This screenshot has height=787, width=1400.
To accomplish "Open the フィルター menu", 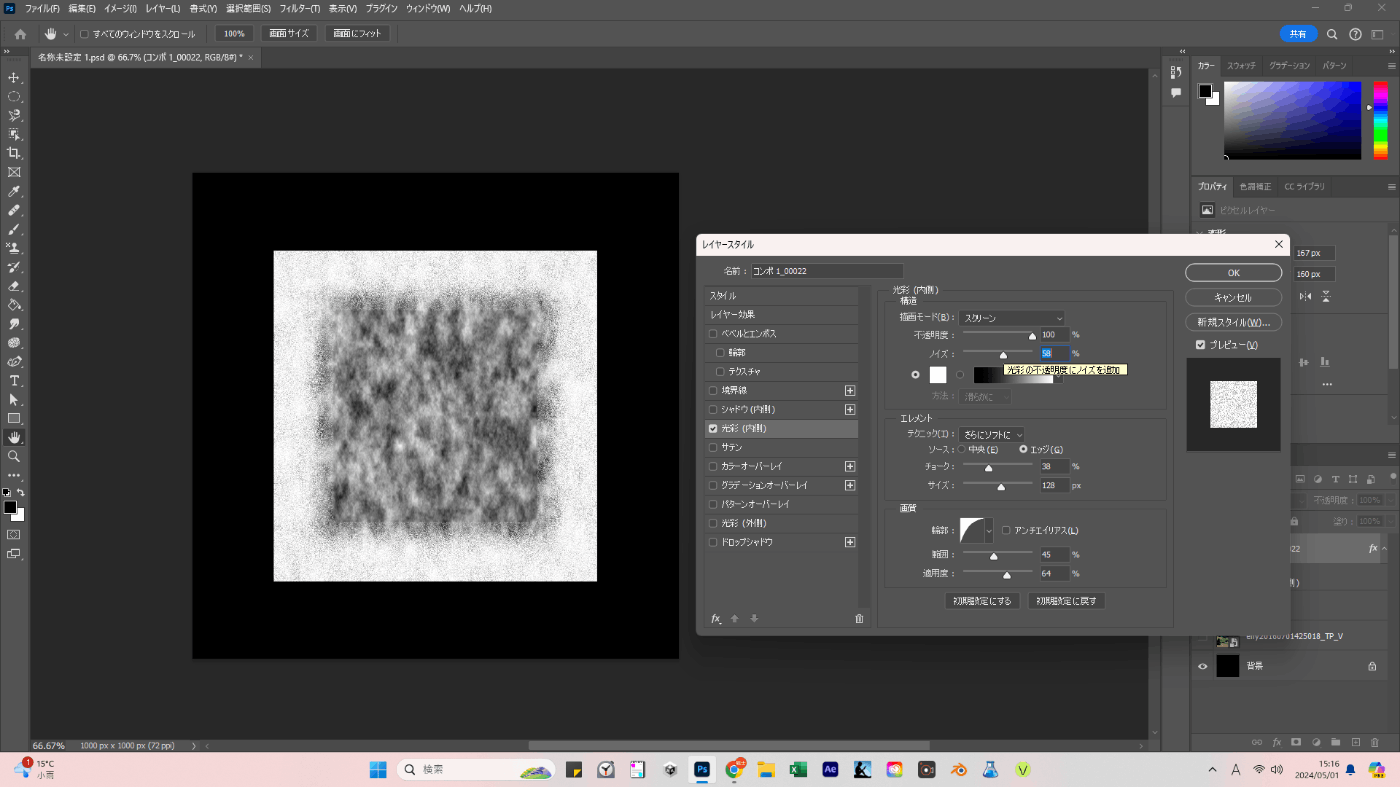I will [x=300, y=9].
